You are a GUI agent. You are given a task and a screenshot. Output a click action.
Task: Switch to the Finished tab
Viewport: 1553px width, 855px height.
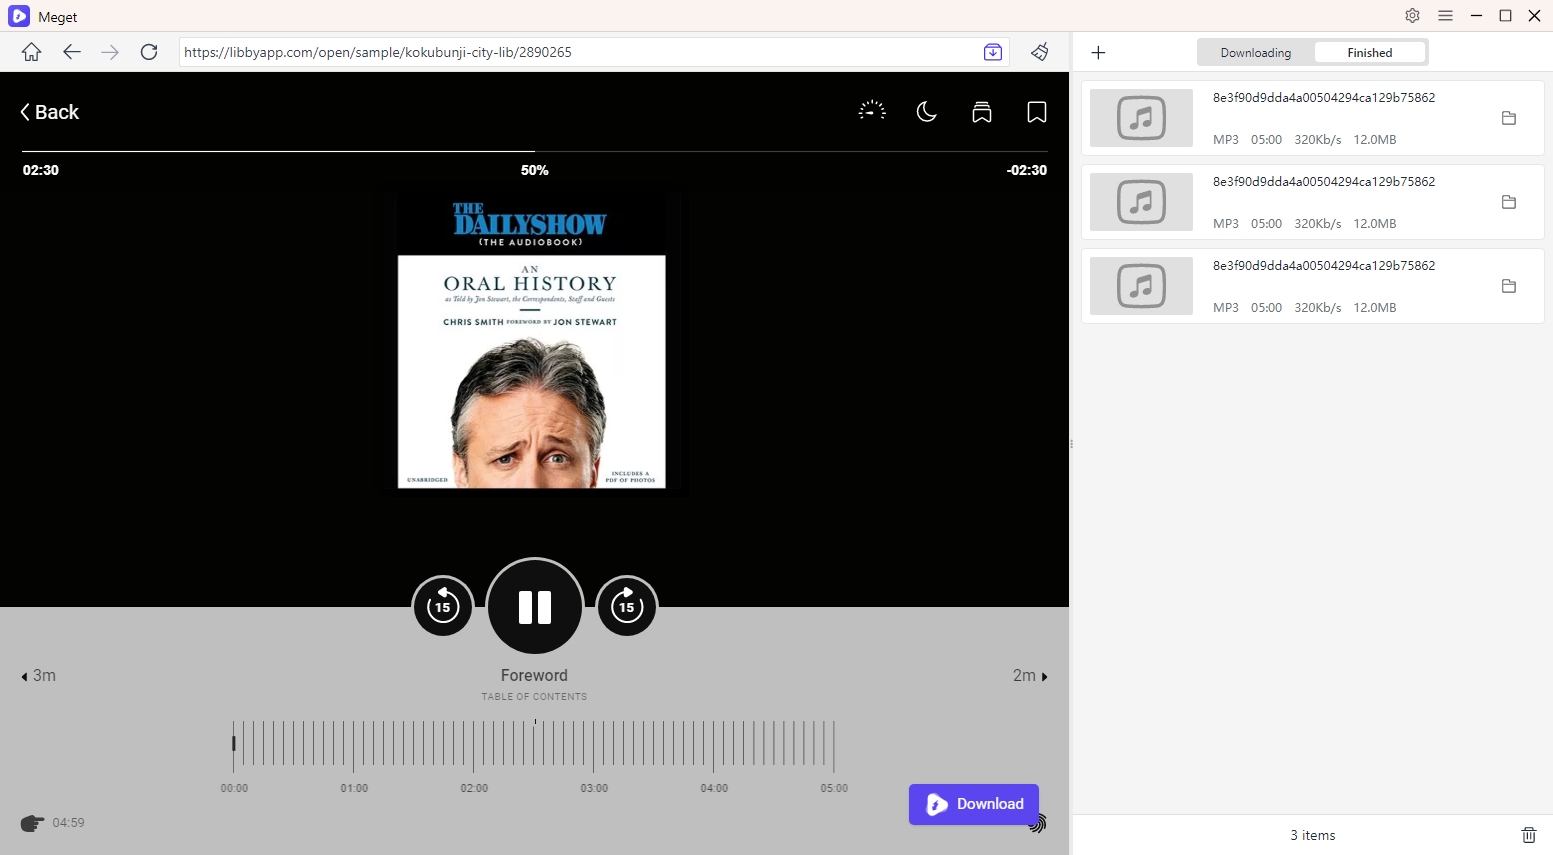point(1369,53)
